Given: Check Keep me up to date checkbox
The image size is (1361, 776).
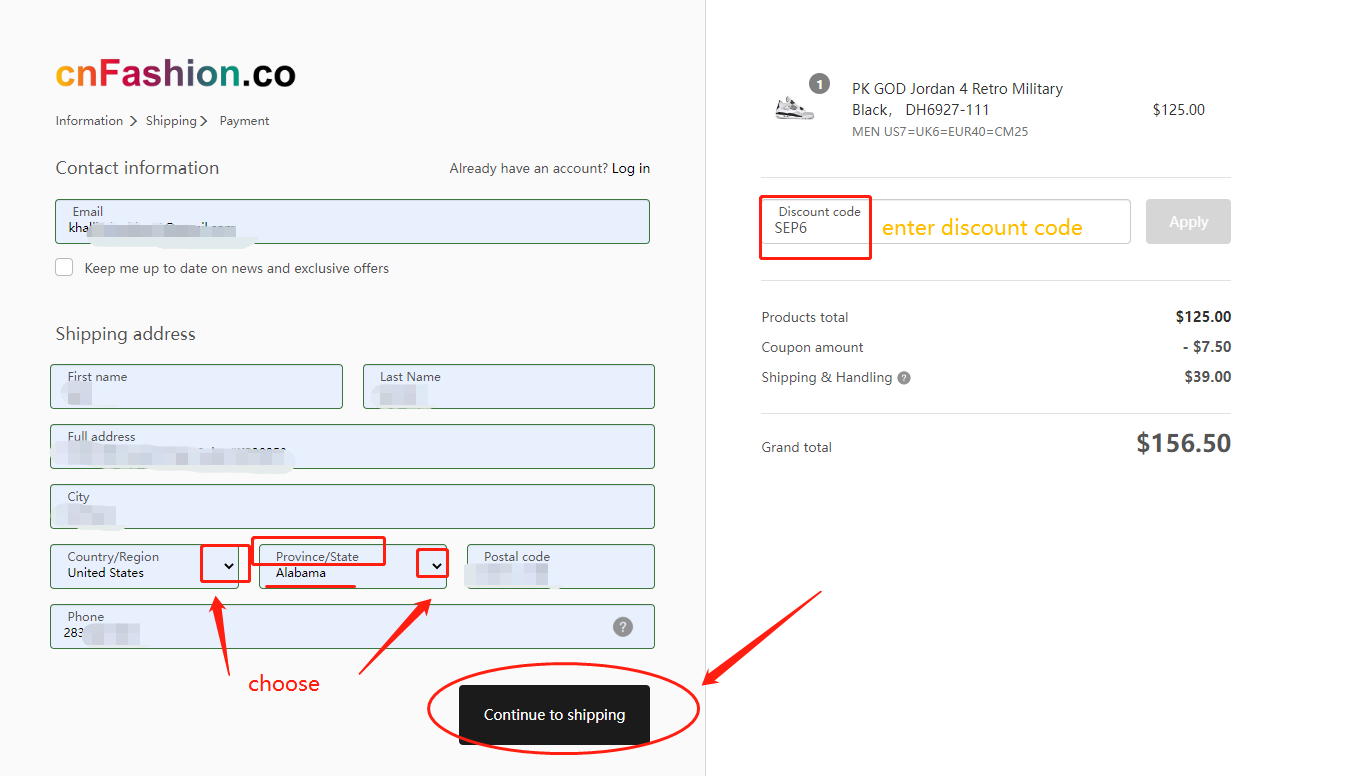Looking at the screenshot, I should click(x=65, y=268).
